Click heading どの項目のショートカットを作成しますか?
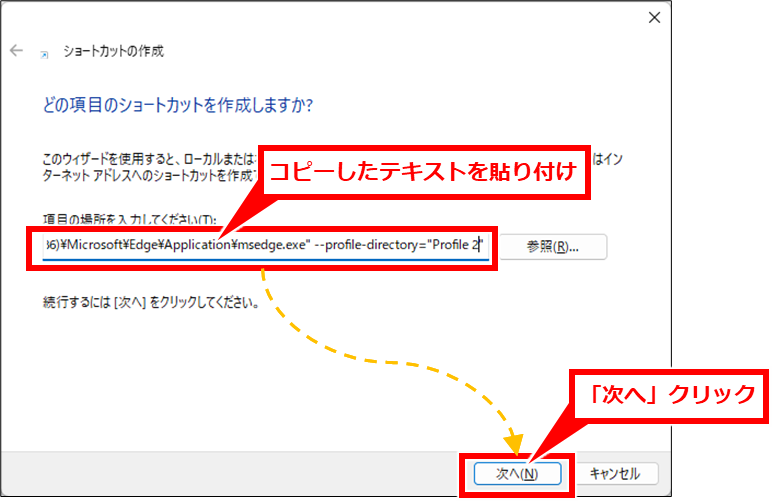The width and height of the screenshot is (774, 503). [177, 105]
